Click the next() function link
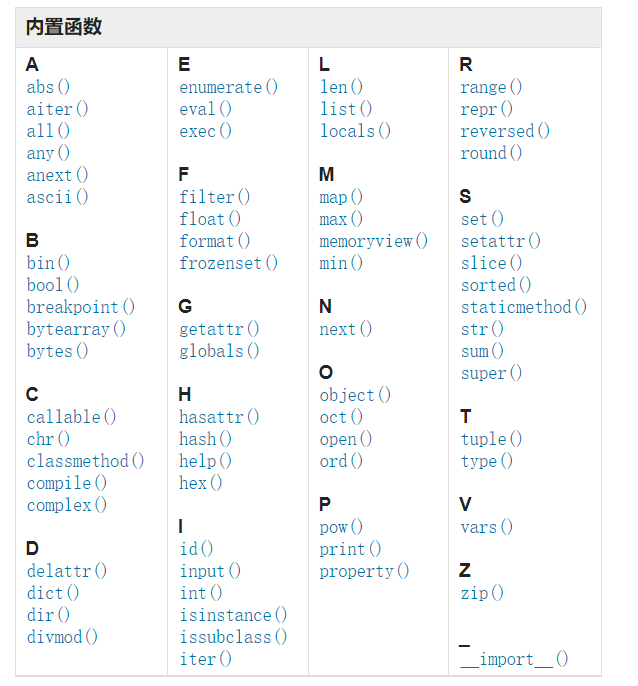The image size is (638, 686). (345, 330)
